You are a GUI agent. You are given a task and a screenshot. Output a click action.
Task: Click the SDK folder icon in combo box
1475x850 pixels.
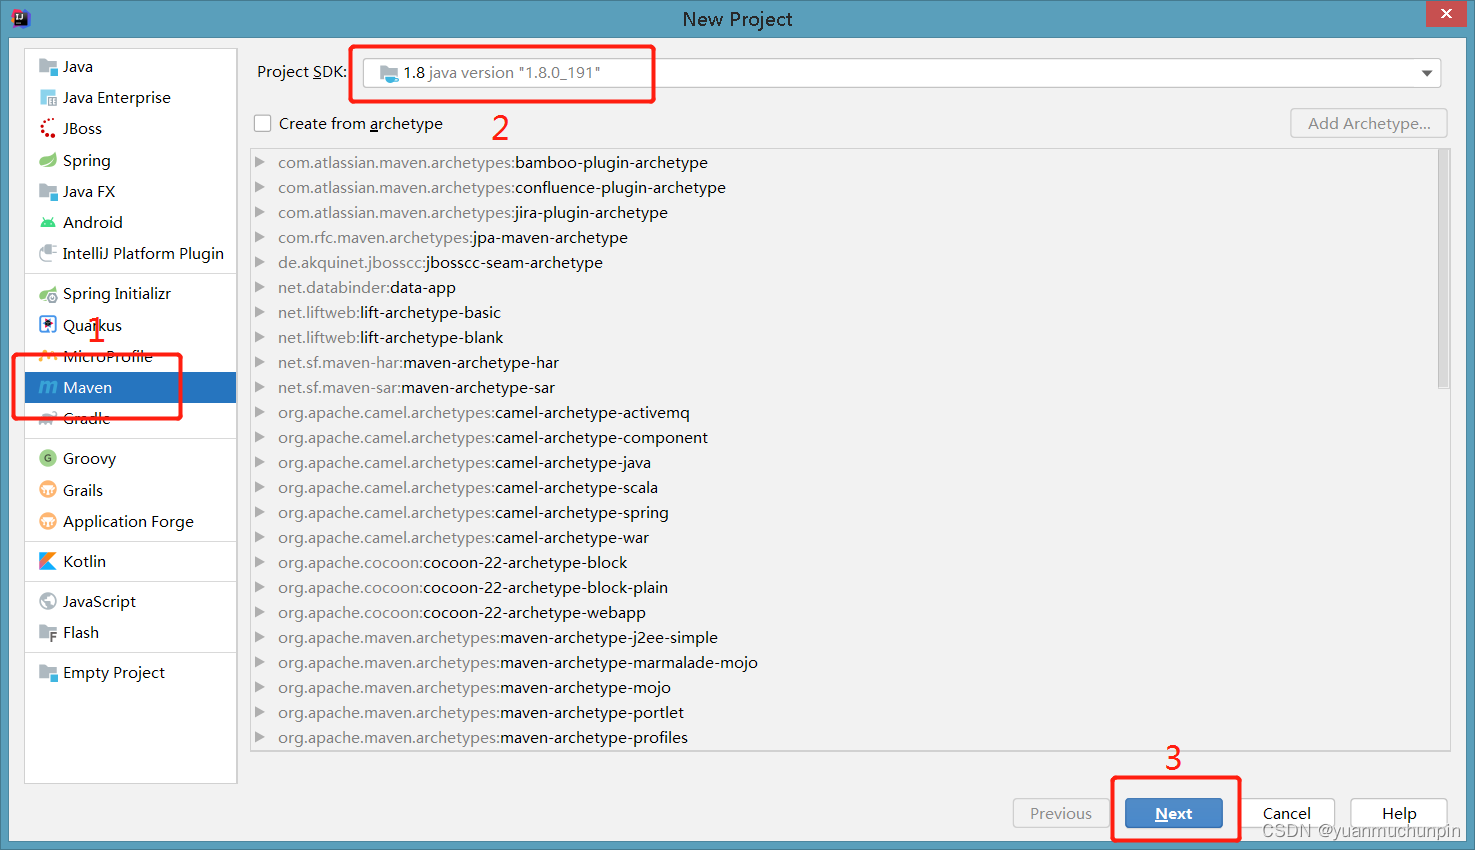(389, 73)
